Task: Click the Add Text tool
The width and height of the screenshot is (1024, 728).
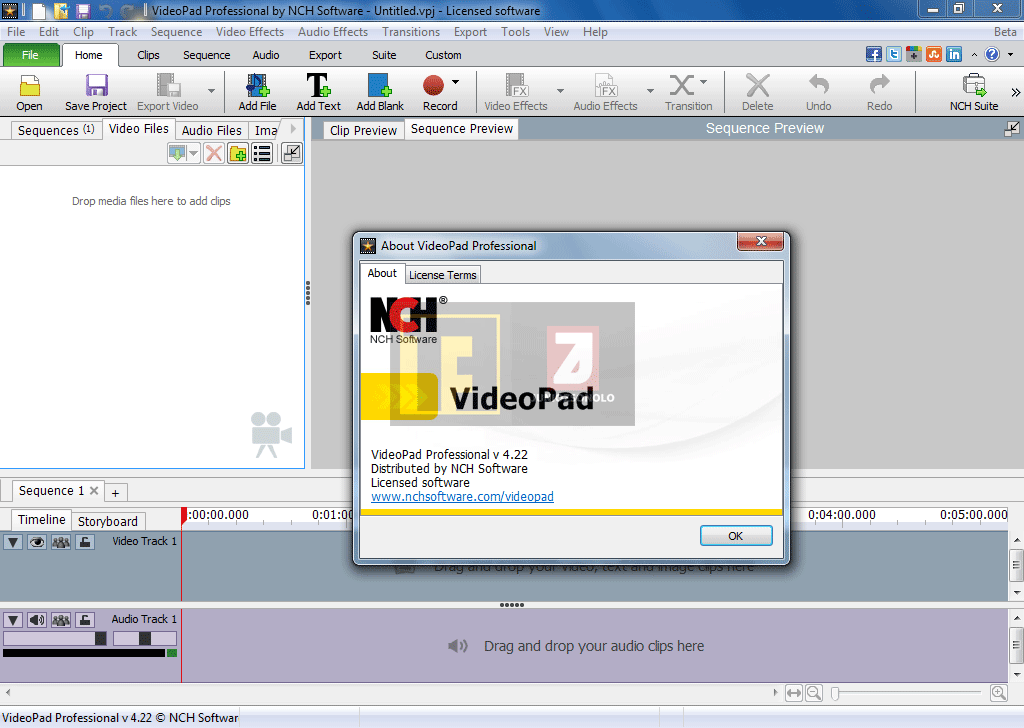Action: coord(318,92)
